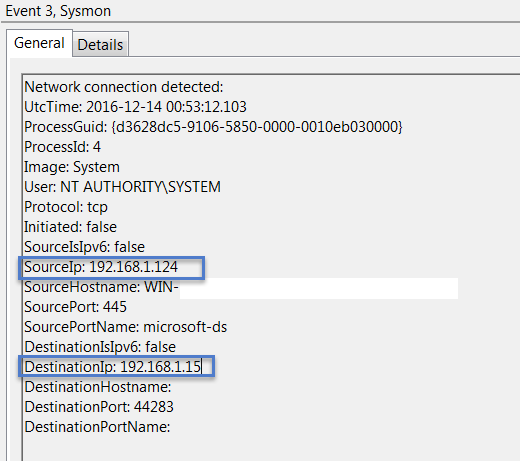Click the SourceIsIpv6: false line
The image size is (520, 461).
tap(84, 247)
